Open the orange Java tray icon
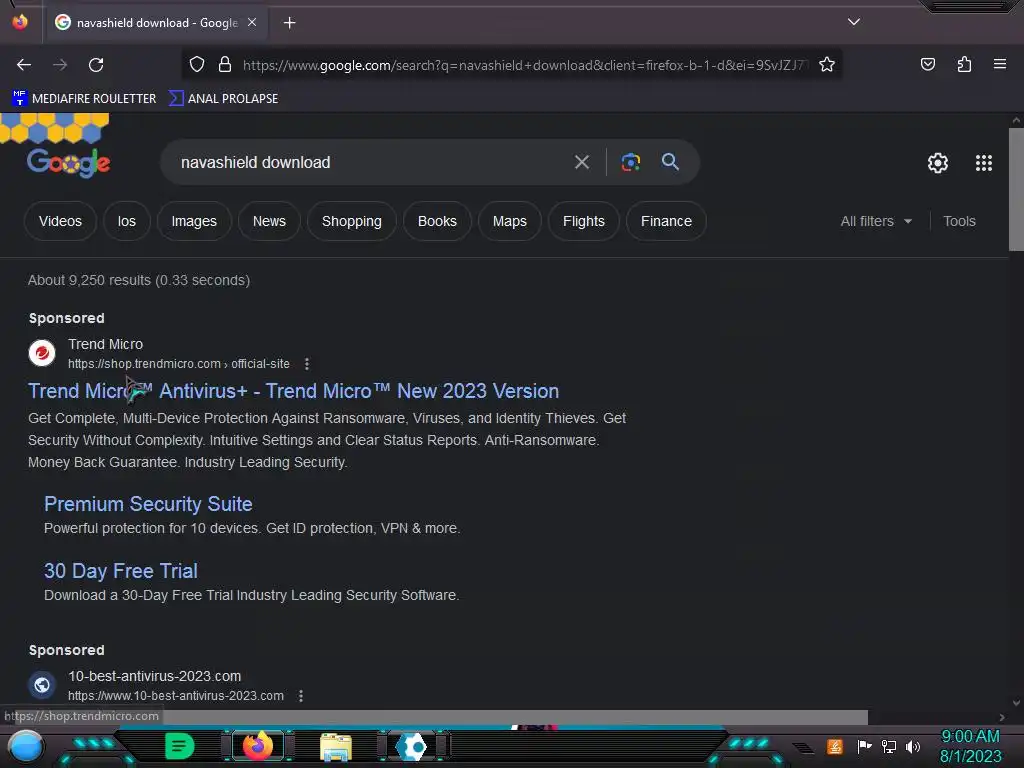 pyautogui.click(x=835, y=746)
